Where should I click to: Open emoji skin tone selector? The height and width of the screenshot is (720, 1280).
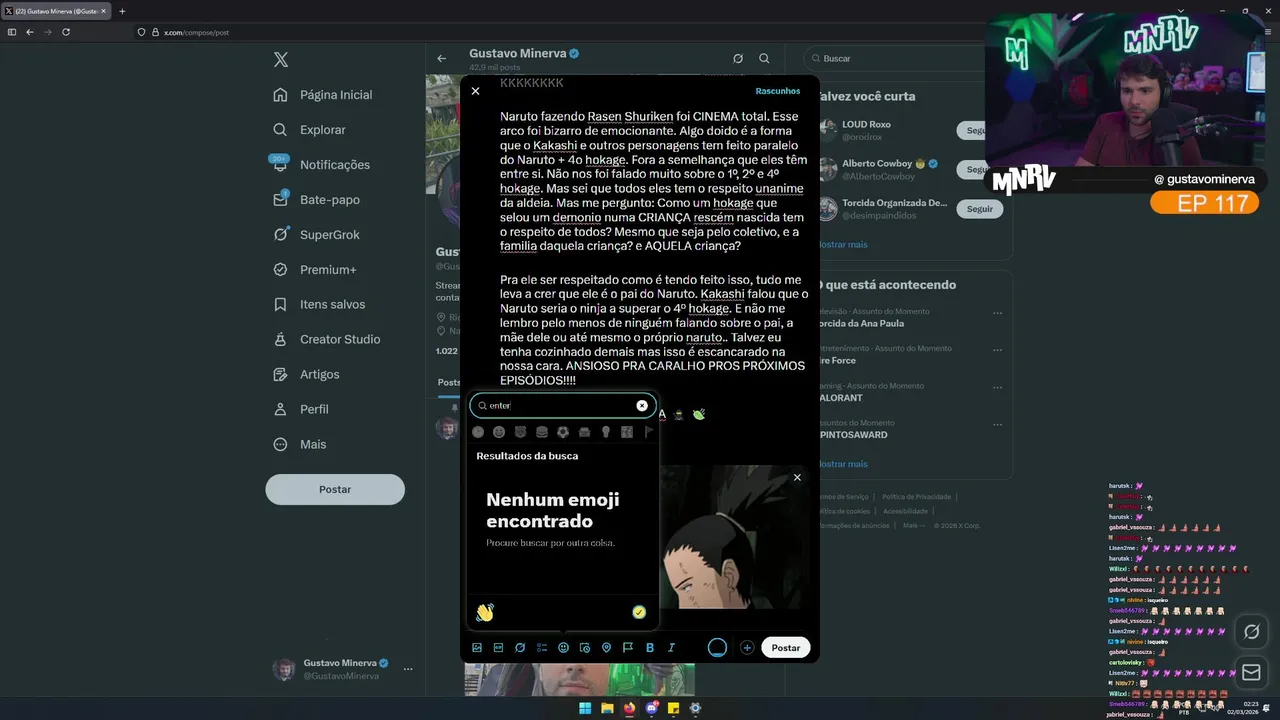click(x=639, y=612)
